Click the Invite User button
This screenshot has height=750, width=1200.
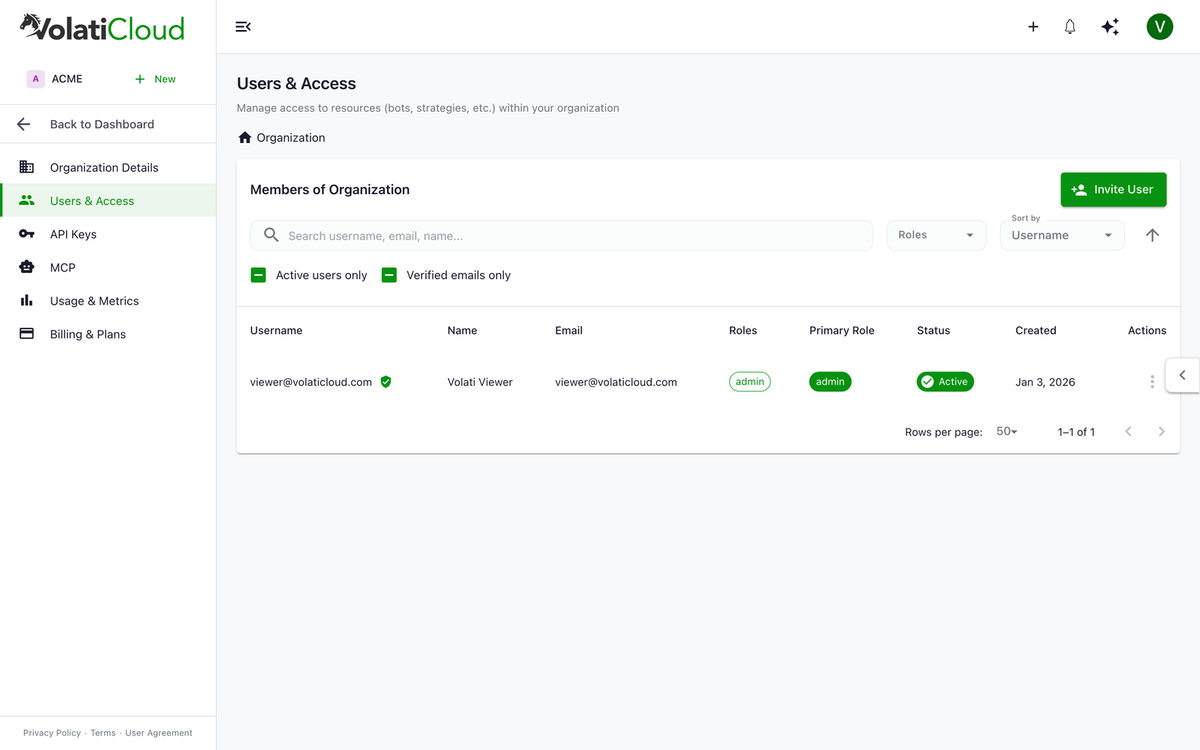(x=1113, y=189)
